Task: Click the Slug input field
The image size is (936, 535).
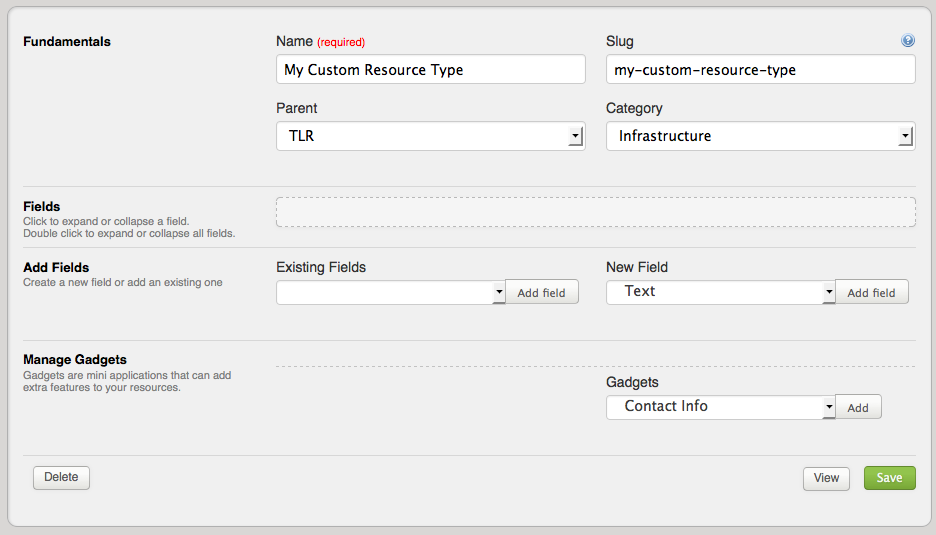Action: click(x=760, y=69)
